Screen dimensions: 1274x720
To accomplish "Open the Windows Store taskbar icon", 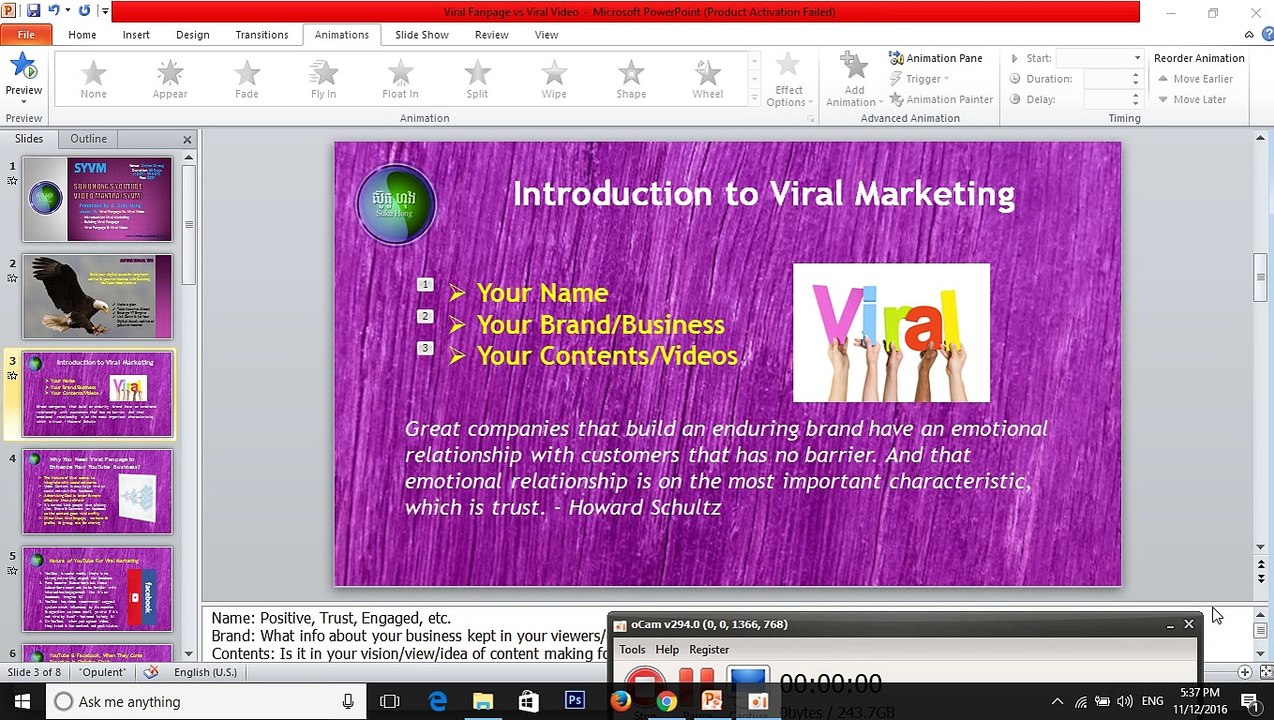I will click(529, 702).
